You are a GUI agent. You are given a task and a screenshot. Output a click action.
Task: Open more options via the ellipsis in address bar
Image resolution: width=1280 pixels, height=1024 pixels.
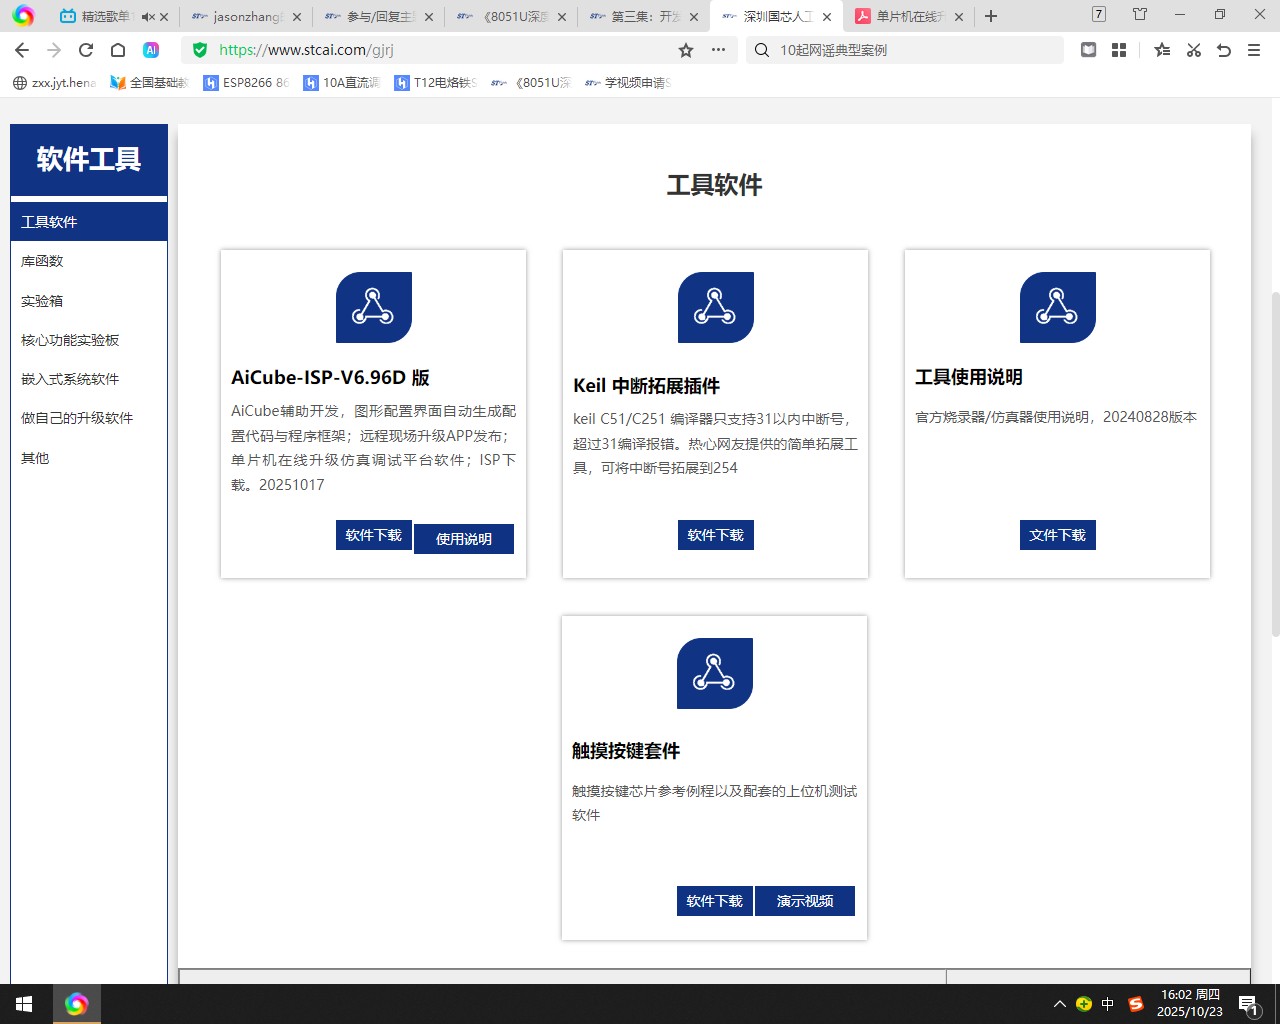[717, 48]
